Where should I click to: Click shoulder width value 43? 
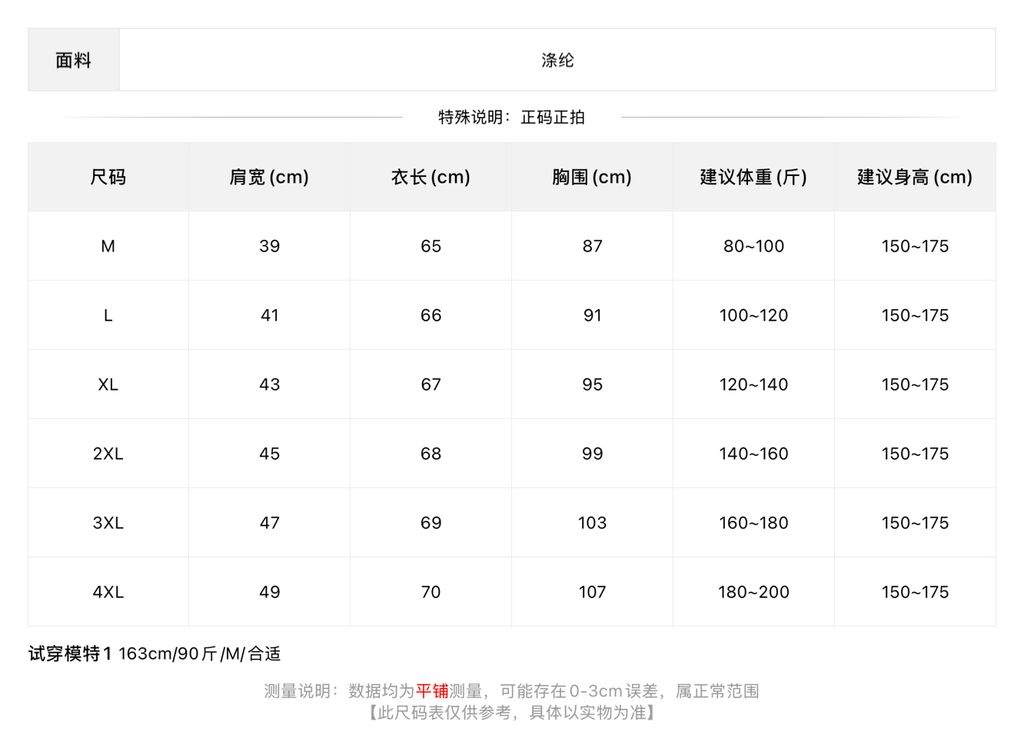pos(269,385)
